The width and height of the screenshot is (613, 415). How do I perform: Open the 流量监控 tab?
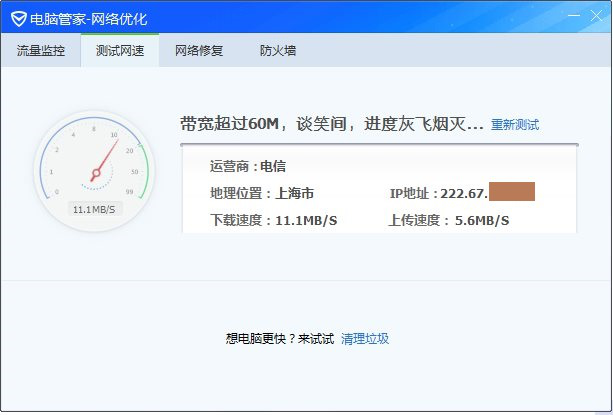[41, 51]
